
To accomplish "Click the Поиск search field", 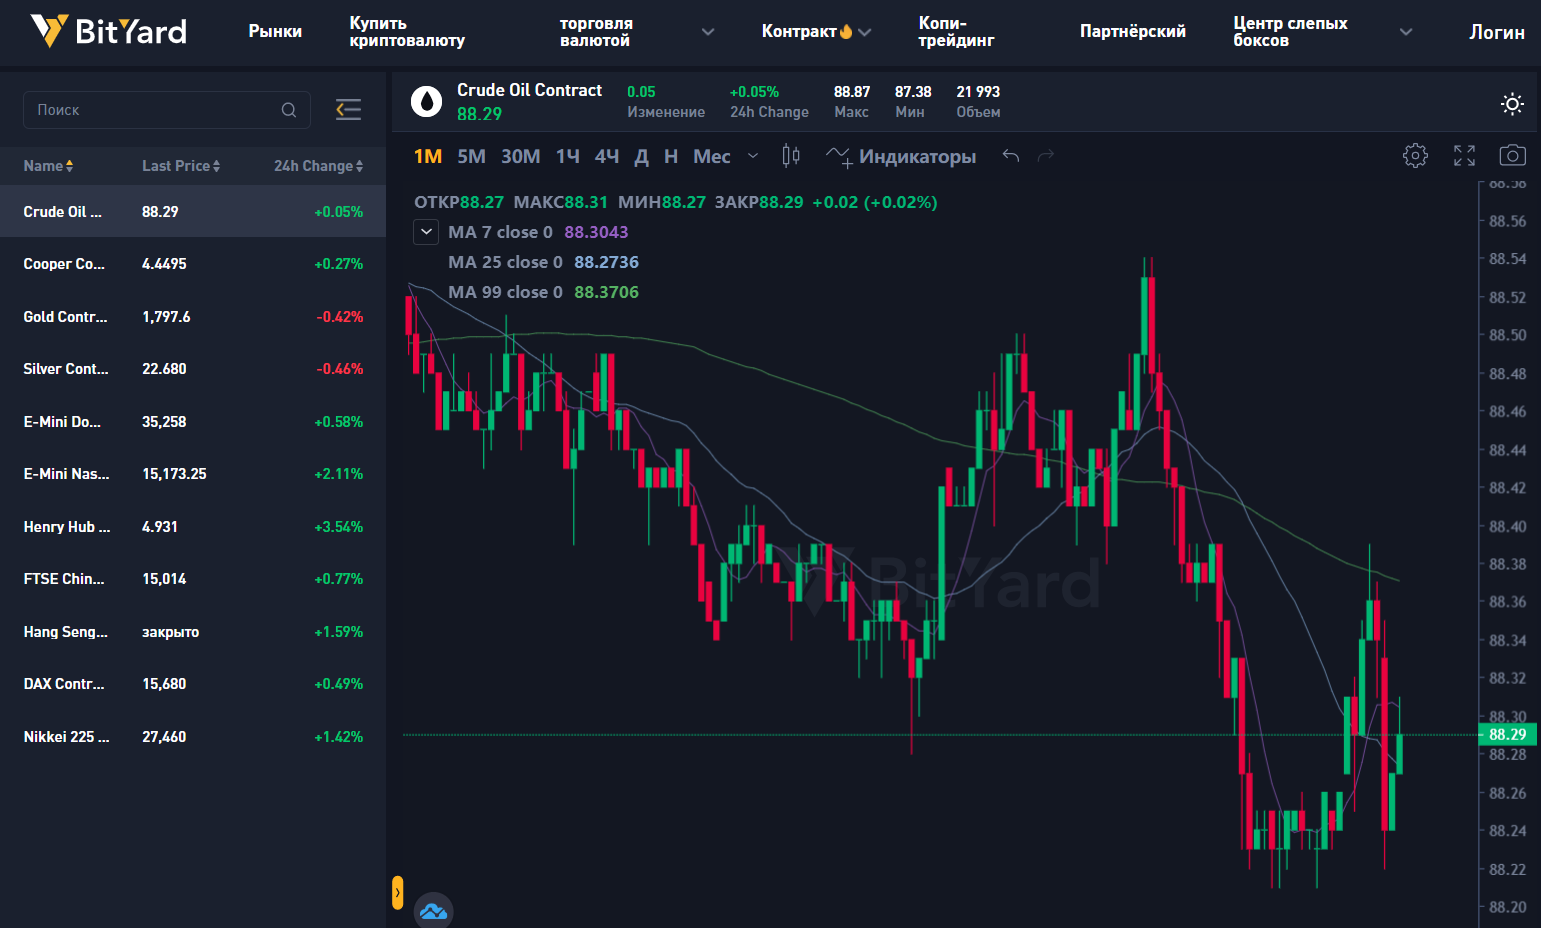I will [x=167, y=110].
